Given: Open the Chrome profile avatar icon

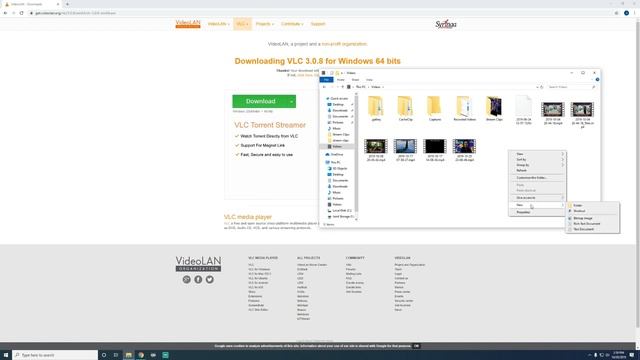Looking at the screenshot, I should (626, 13).
